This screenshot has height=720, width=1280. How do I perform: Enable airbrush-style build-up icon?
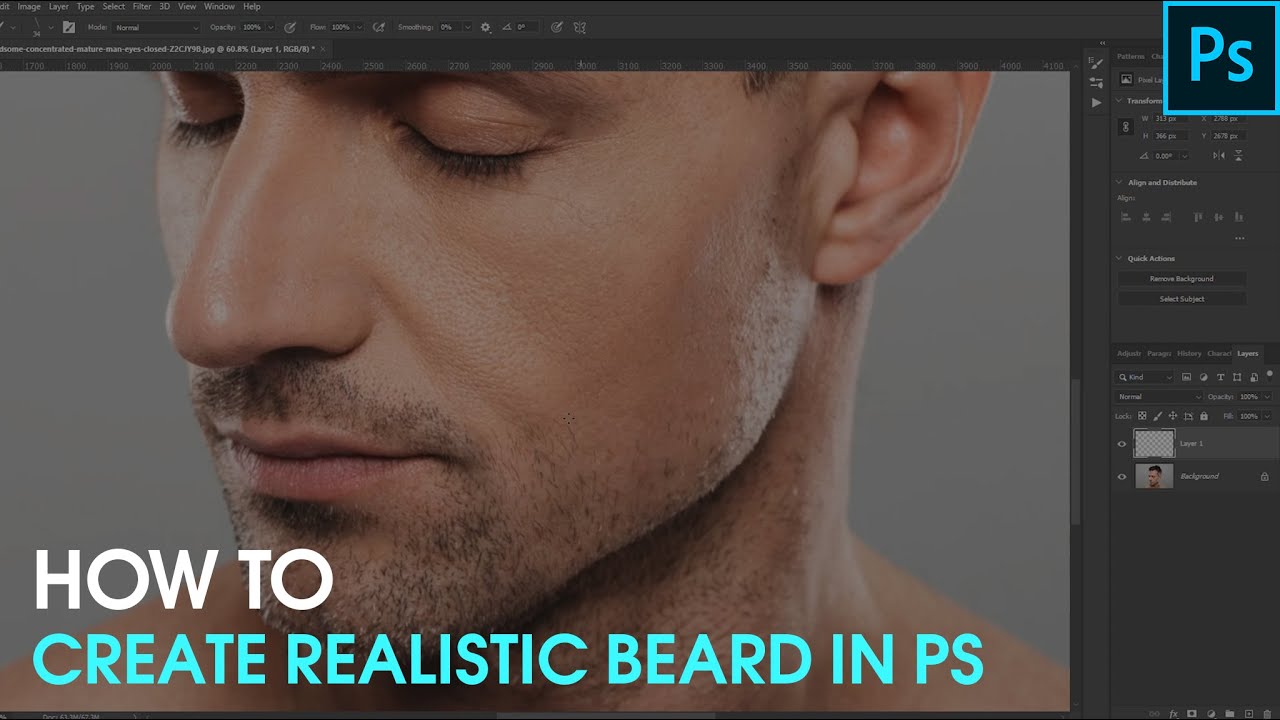tap(379, 27)
